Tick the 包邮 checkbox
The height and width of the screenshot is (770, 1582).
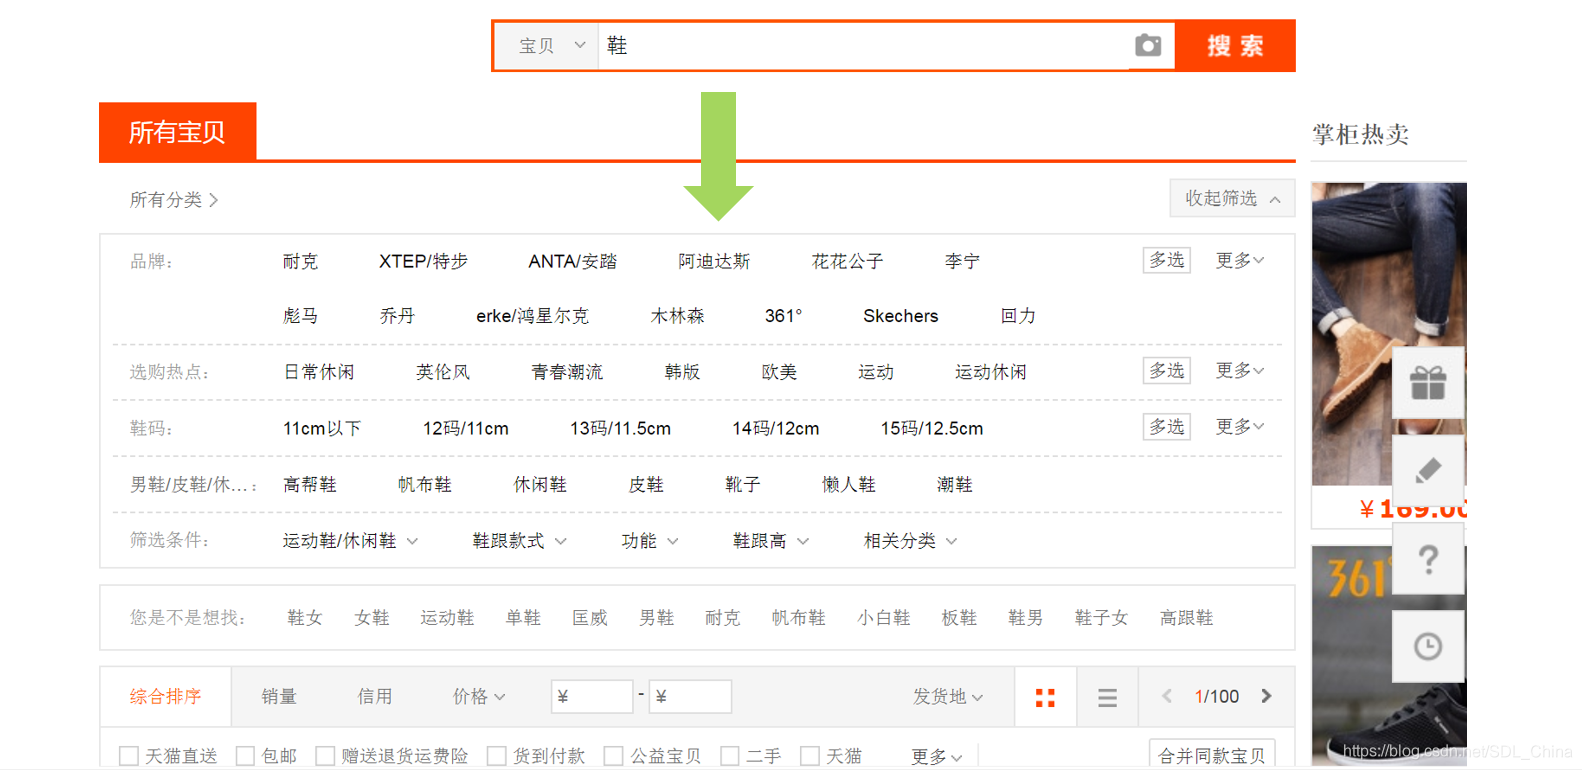click(245, 756)
